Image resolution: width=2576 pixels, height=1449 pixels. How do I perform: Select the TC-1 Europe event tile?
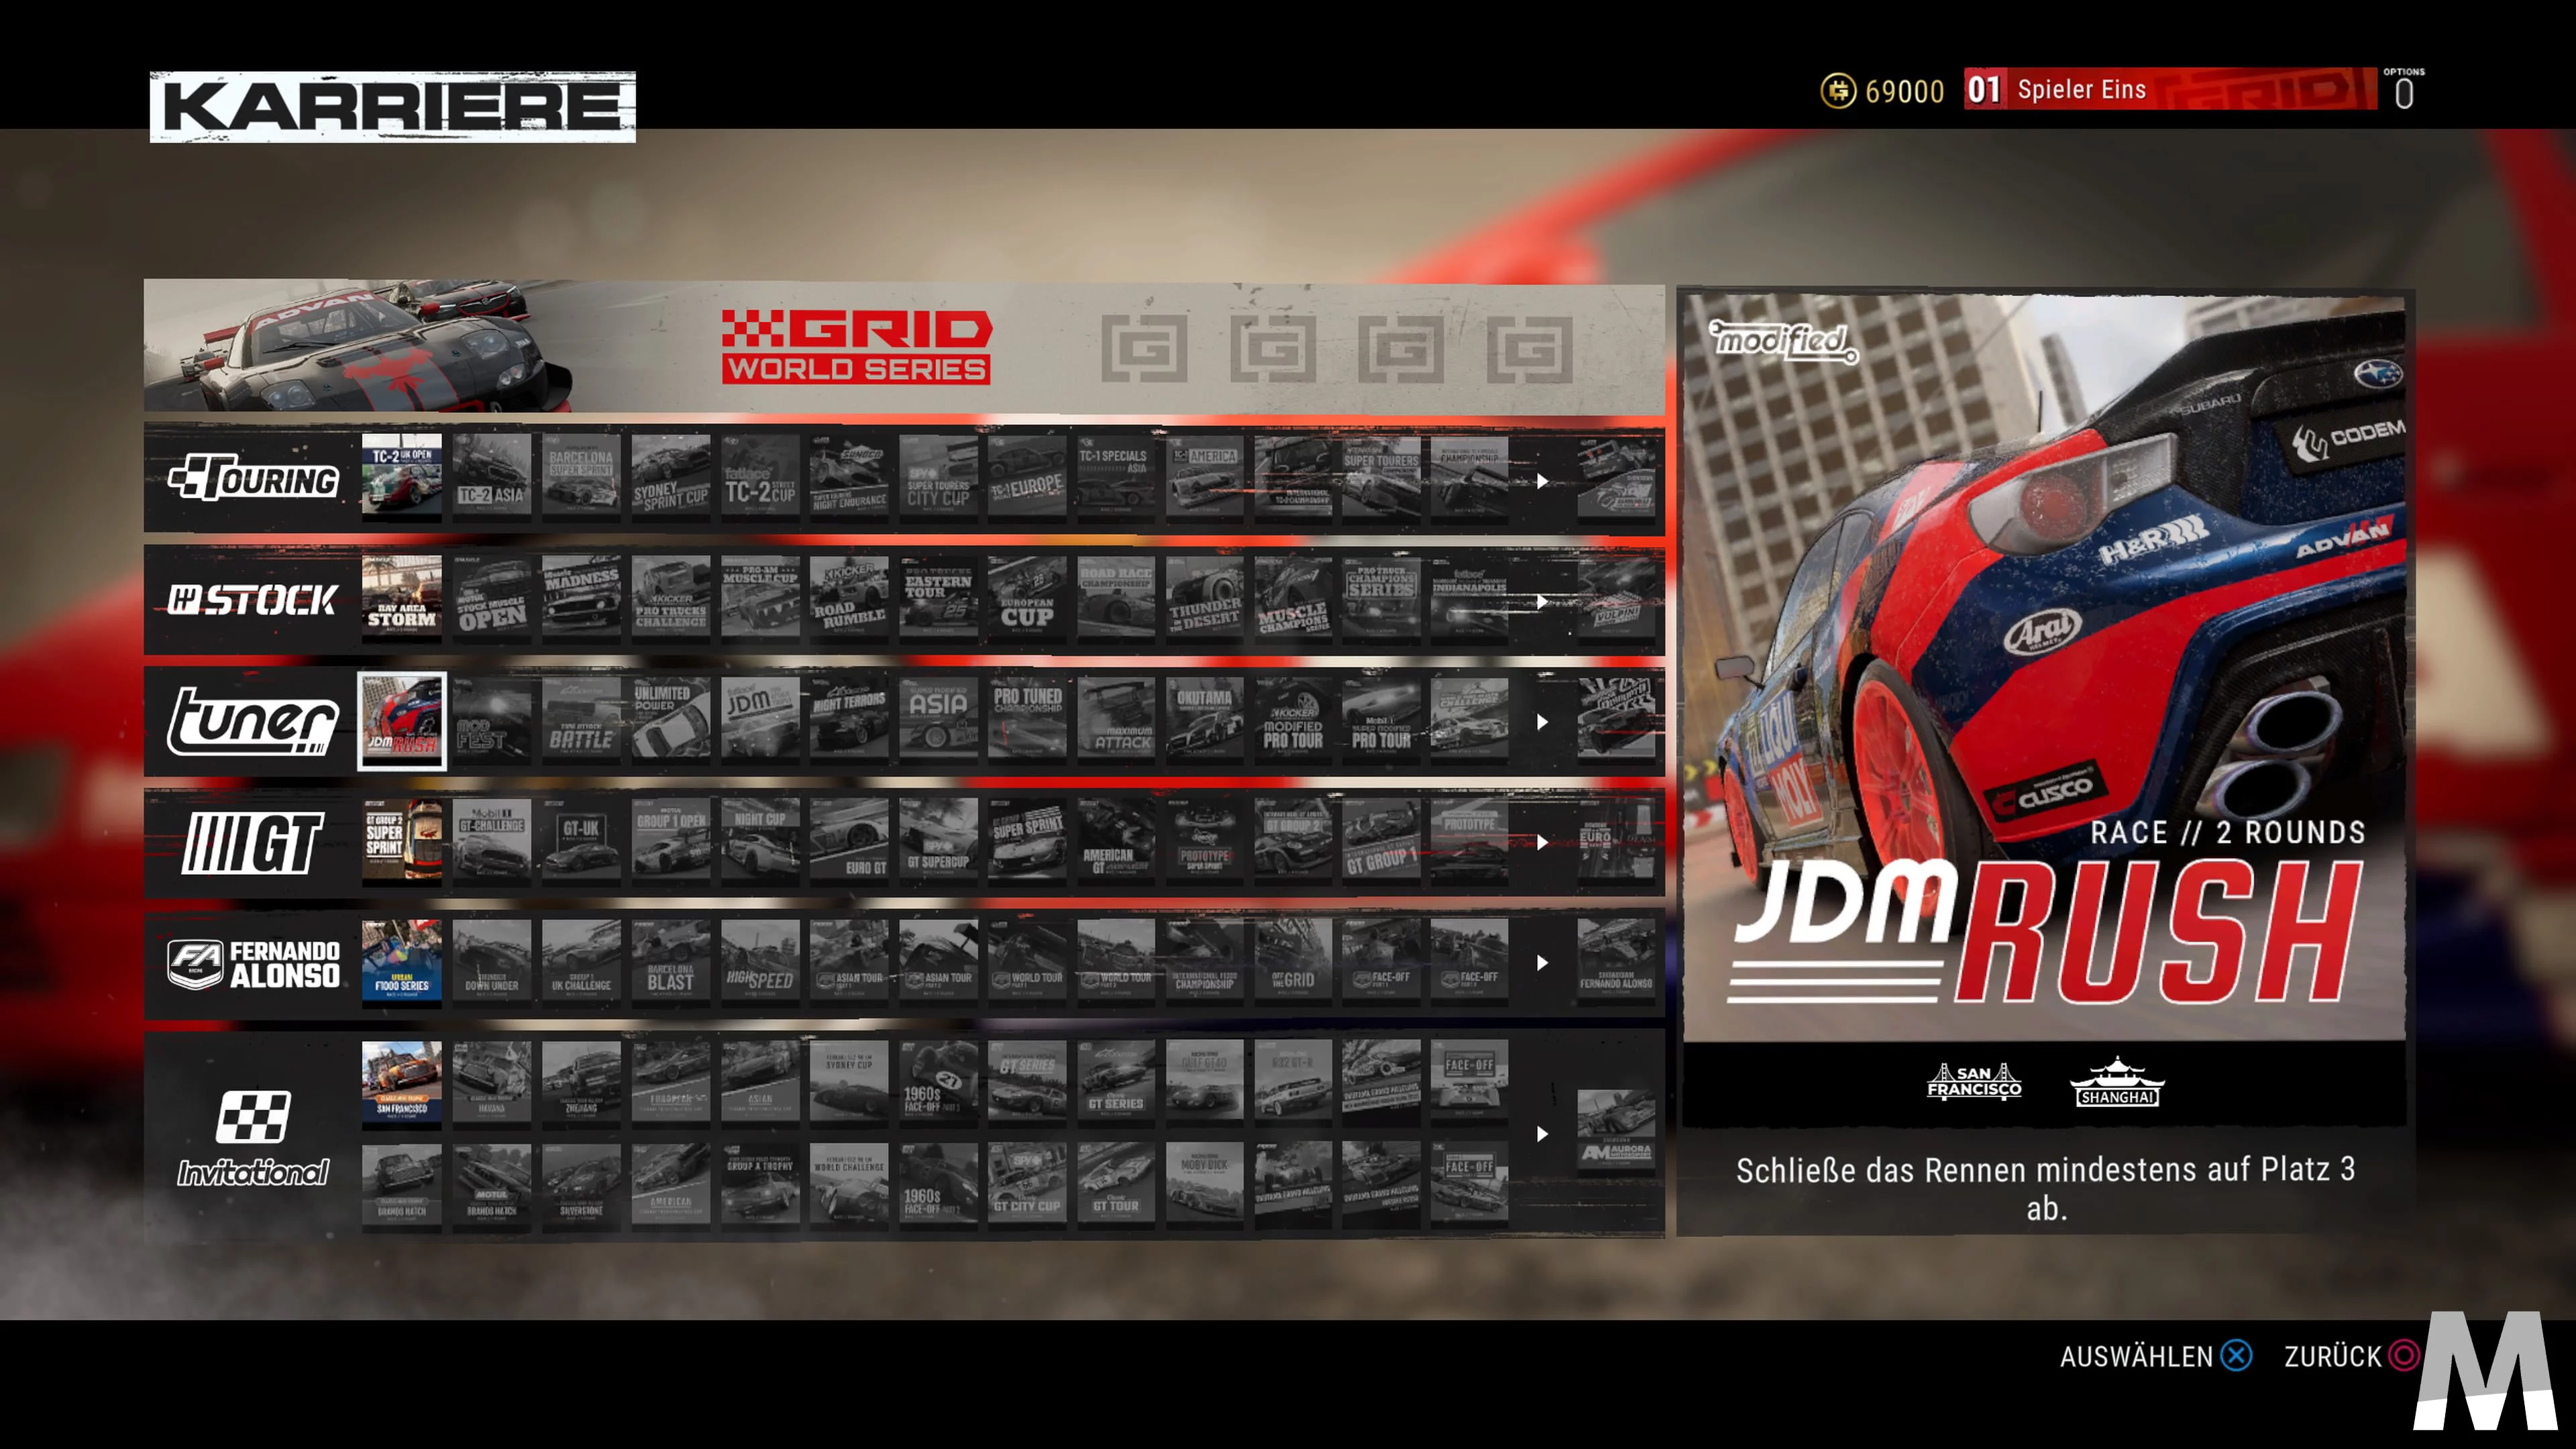pyautogui.click(x=1027, y=478)
